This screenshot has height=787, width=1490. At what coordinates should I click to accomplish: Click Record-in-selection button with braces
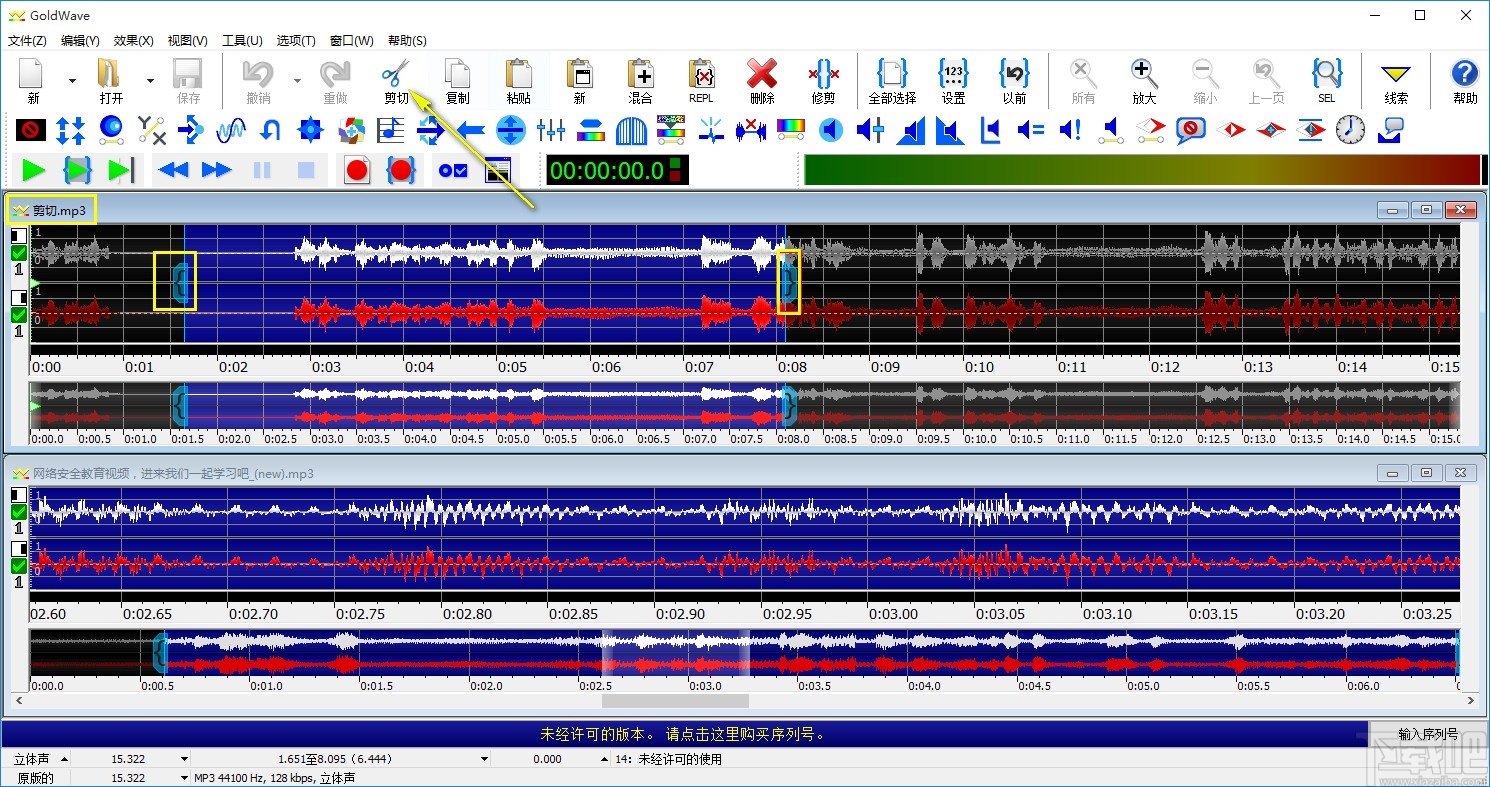401,170
